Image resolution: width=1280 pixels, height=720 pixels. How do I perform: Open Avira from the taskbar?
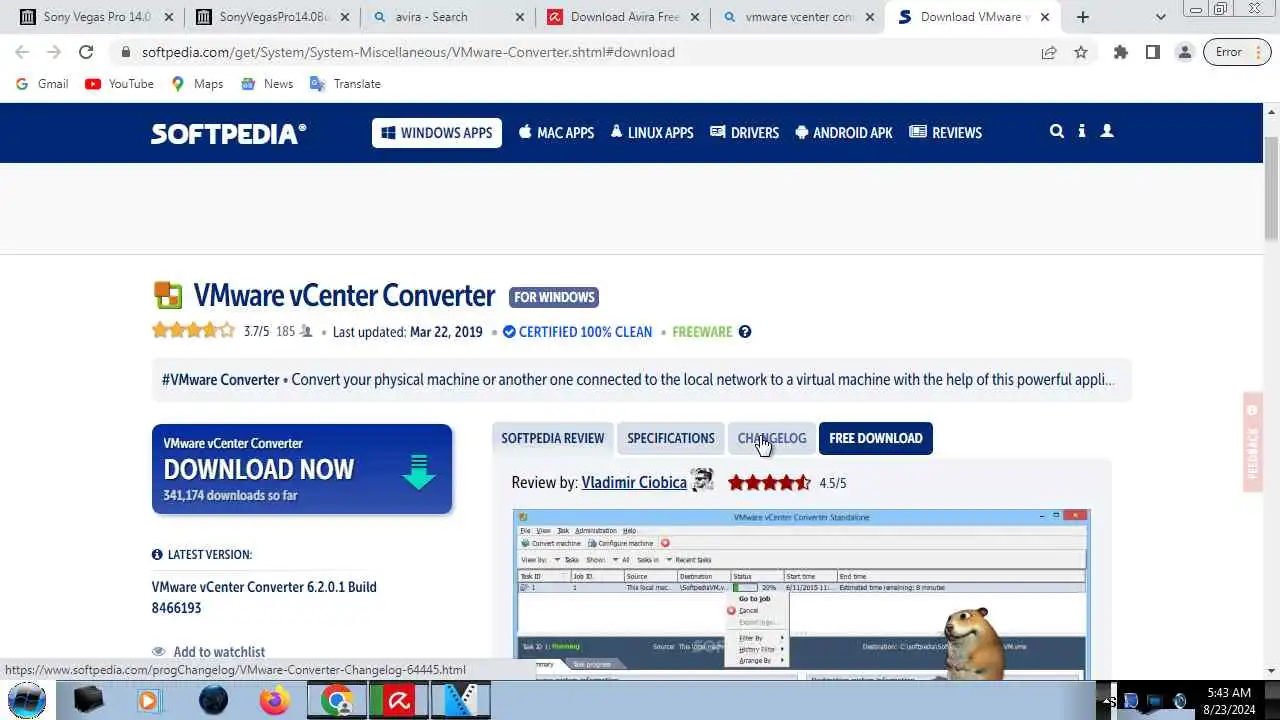399,699
